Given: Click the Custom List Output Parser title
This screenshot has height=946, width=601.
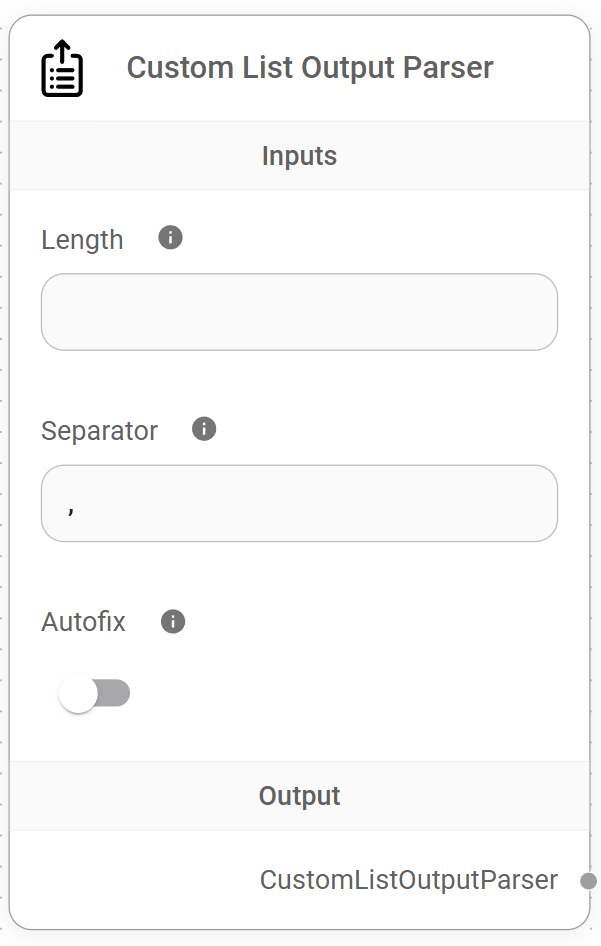Looking at the screenshot, I should coord(309,67).
